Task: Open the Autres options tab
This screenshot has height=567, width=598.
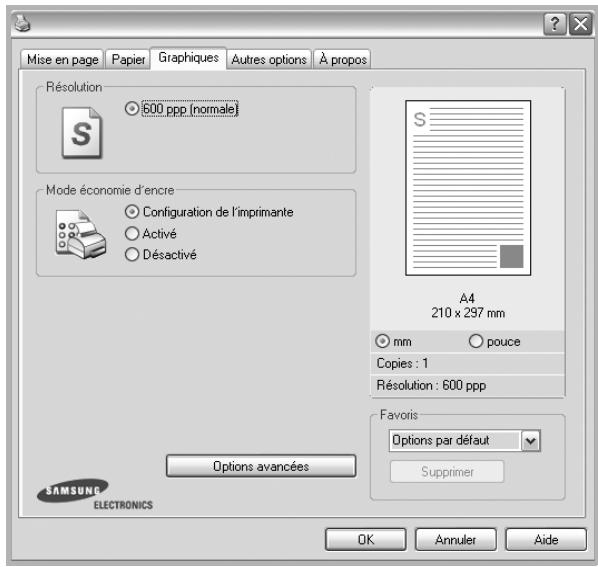Action: coord(269,59)
